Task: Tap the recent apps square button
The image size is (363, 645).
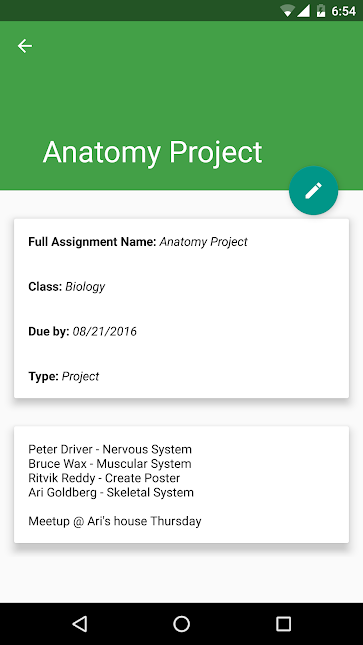Action: click(x=283, y=624)
